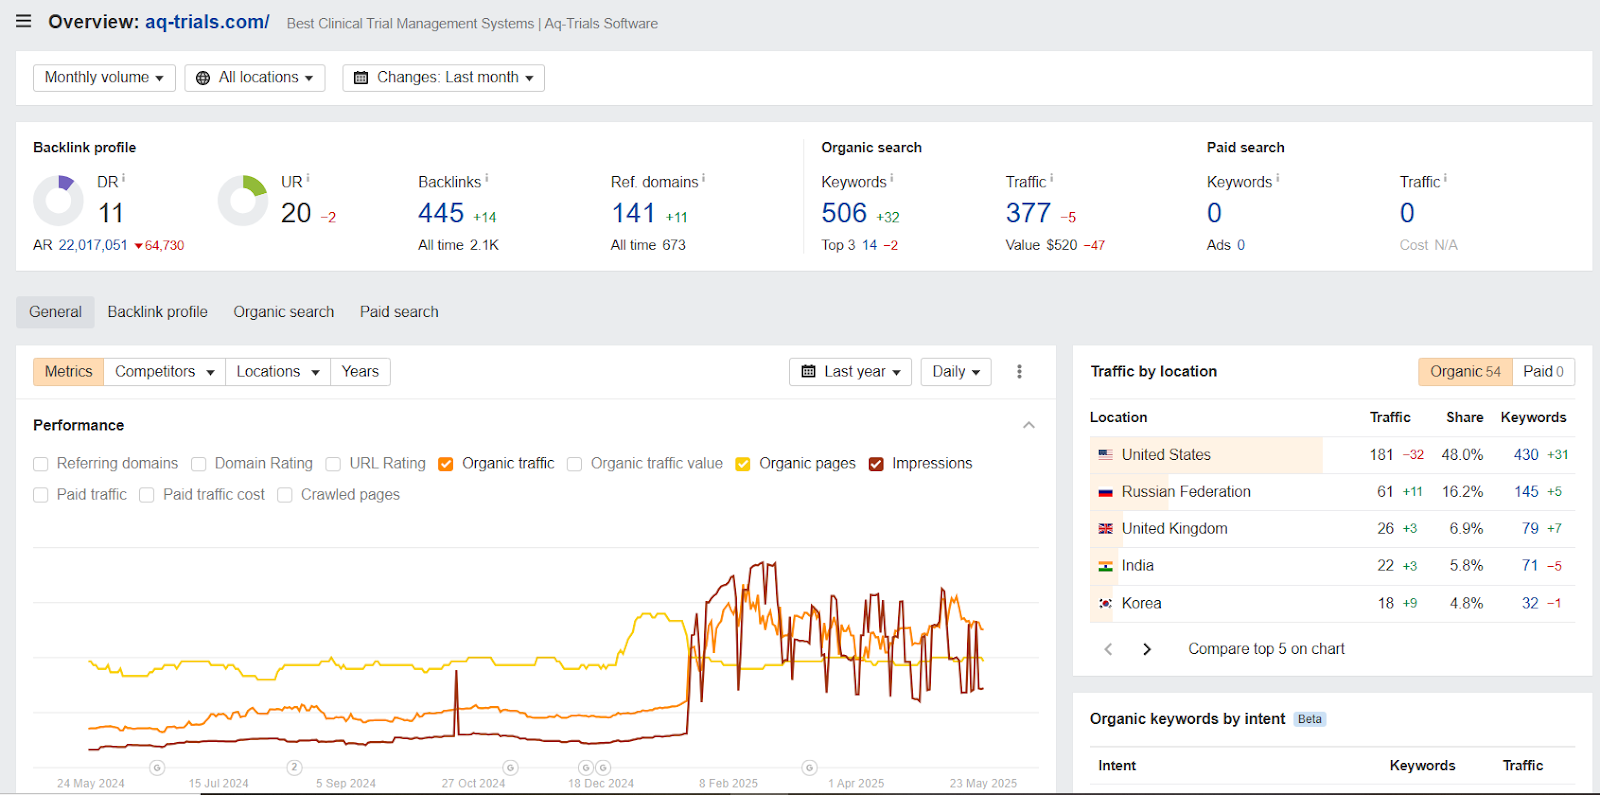Switch to the General tab
This screenshot has width=1600, height=795.
[x=55, y=312]
